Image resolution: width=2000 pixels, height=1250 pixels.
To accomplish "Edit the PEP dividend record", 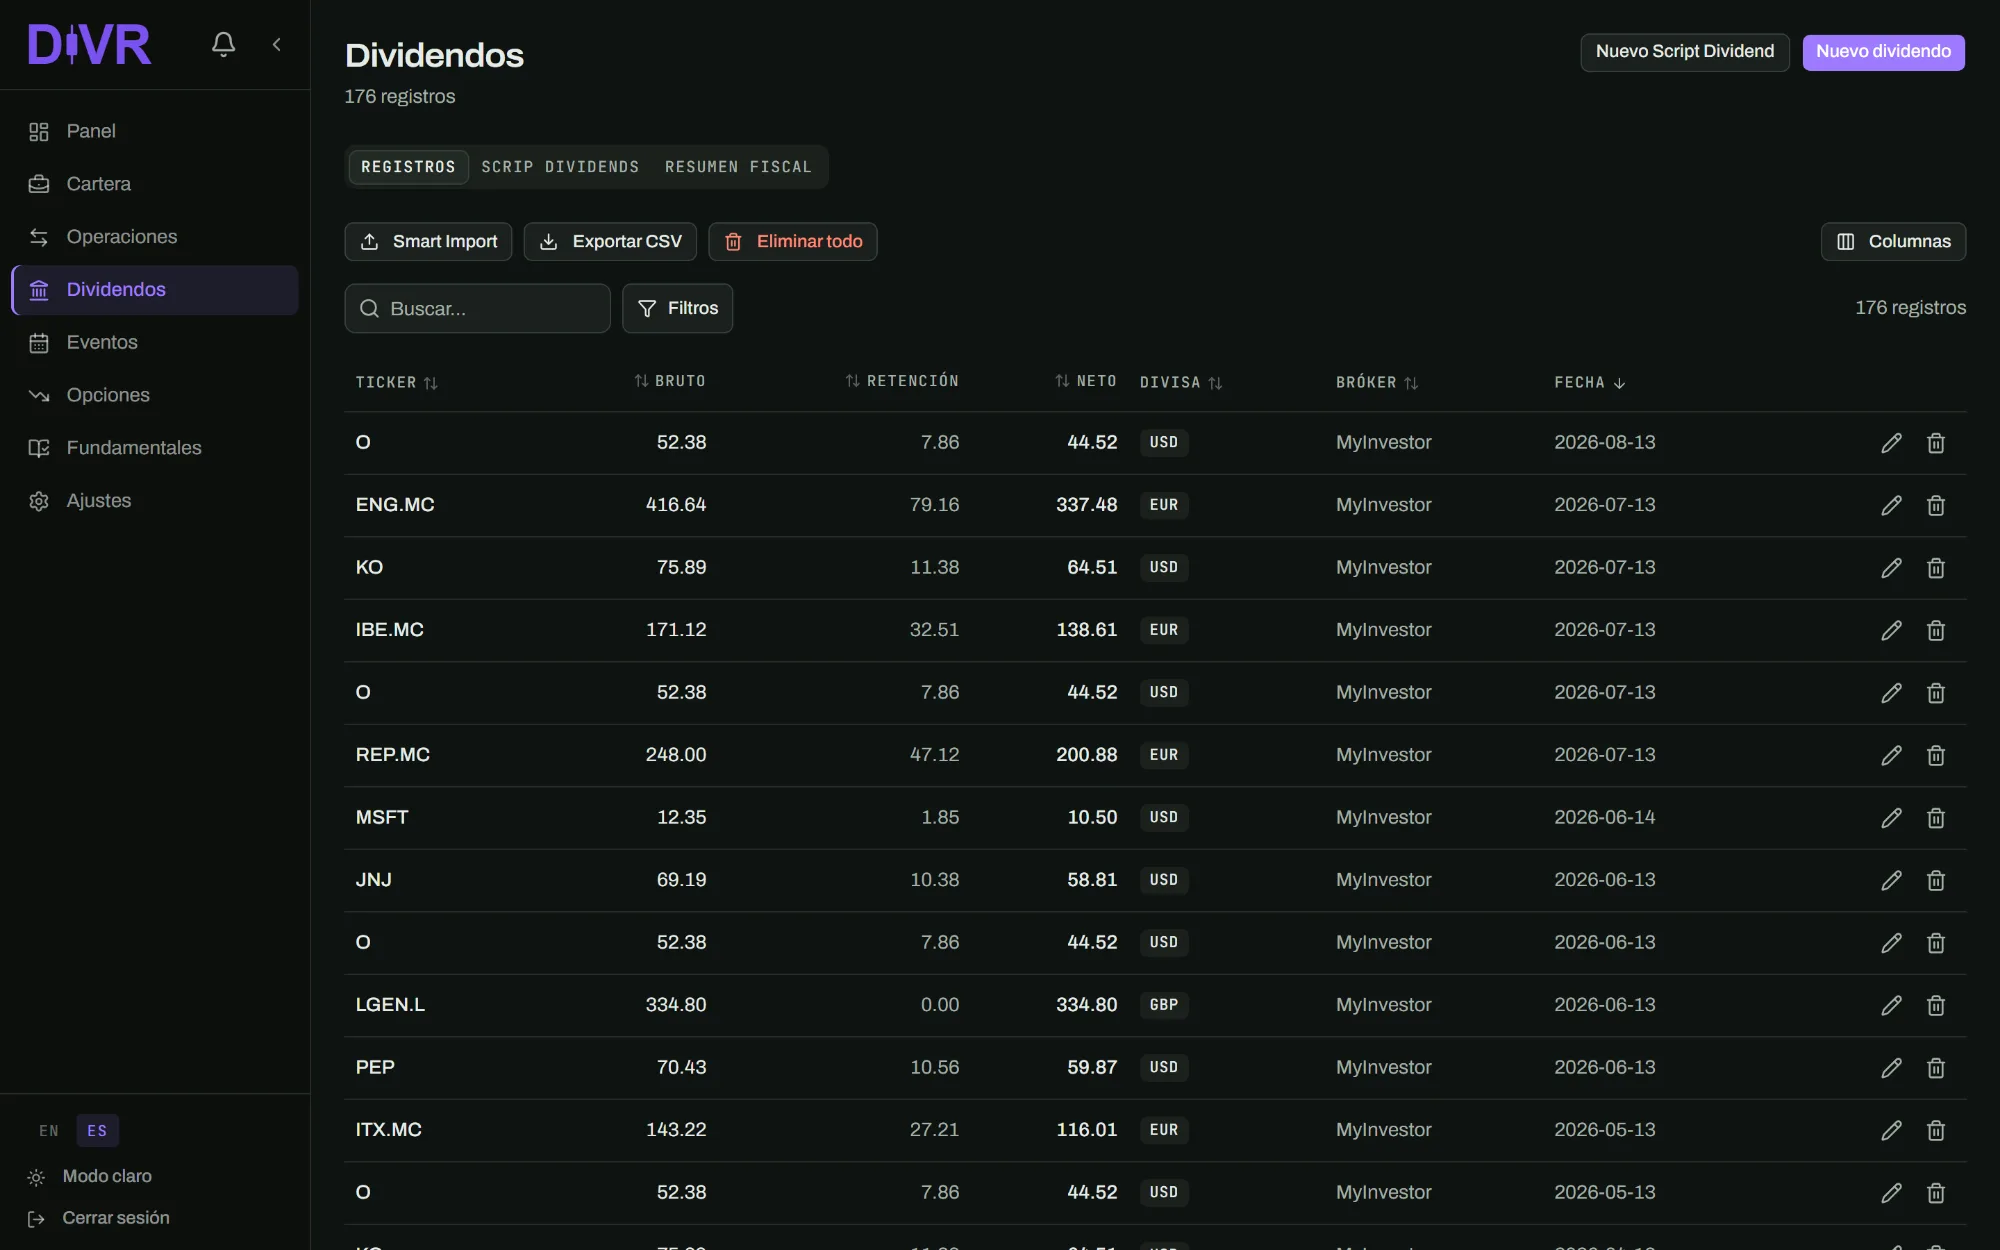I will coord(1891,1068).
